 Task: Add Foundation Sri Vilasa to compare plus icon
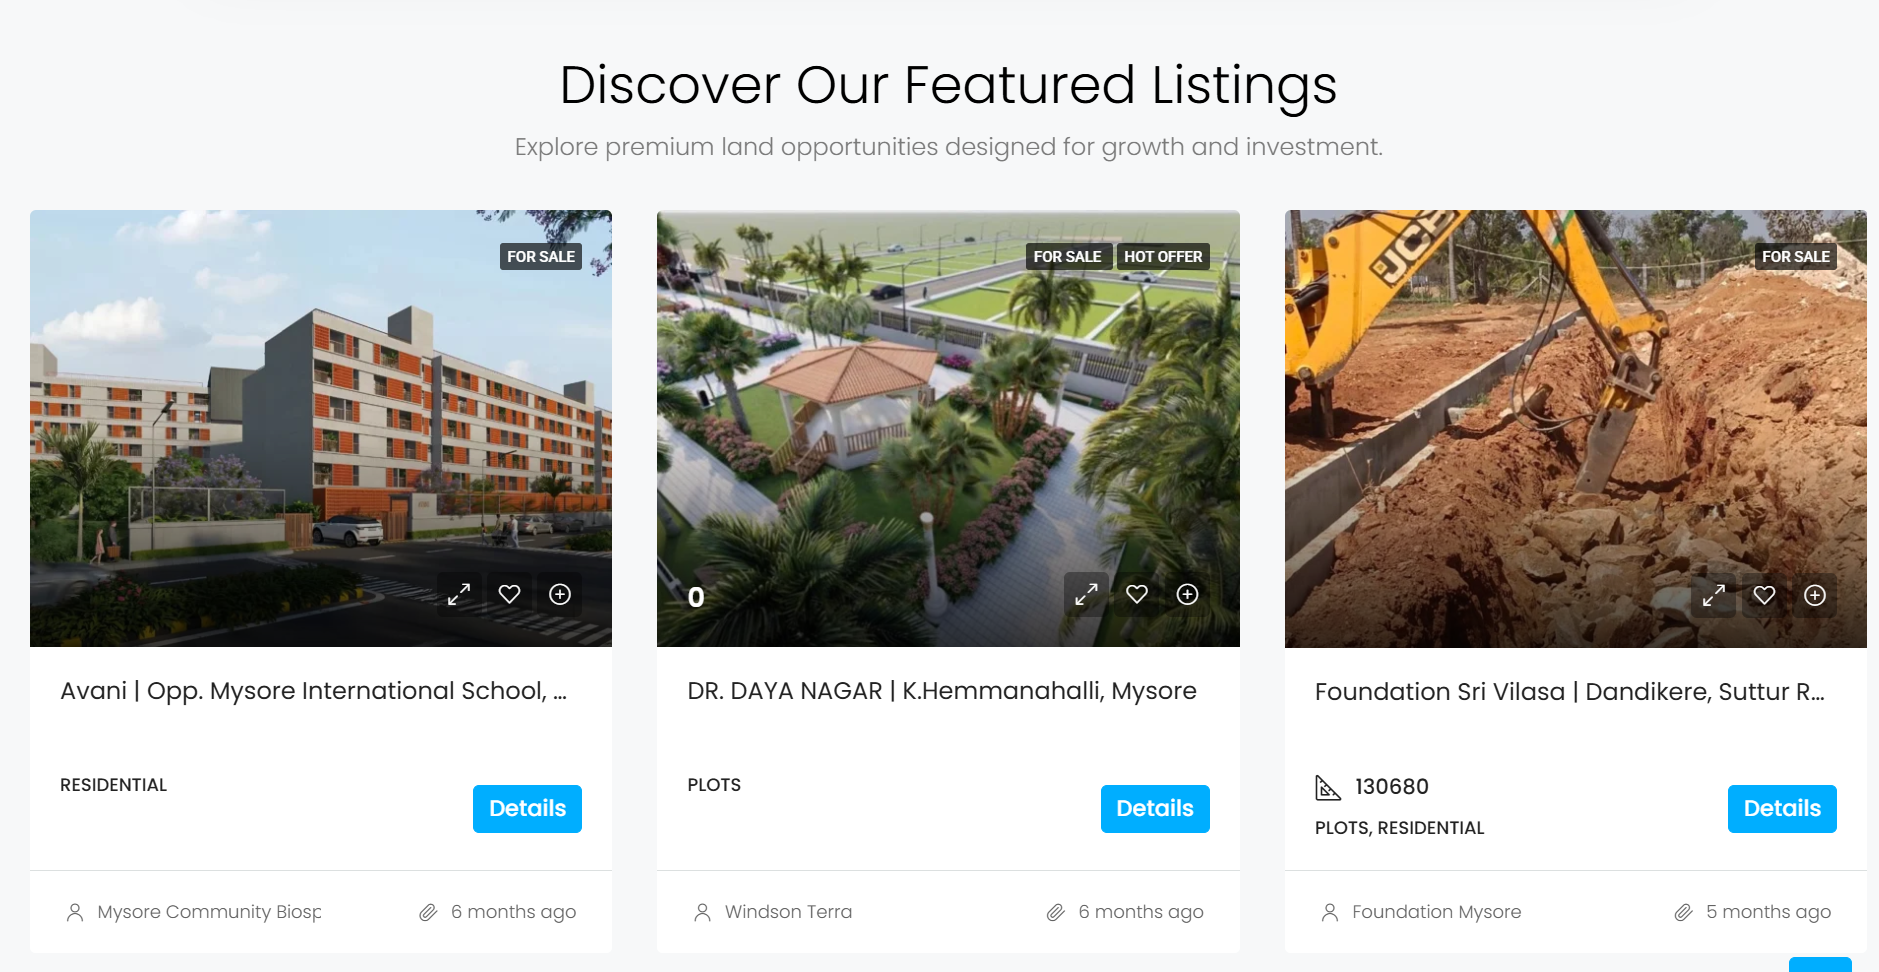(x=1815, y=596)
